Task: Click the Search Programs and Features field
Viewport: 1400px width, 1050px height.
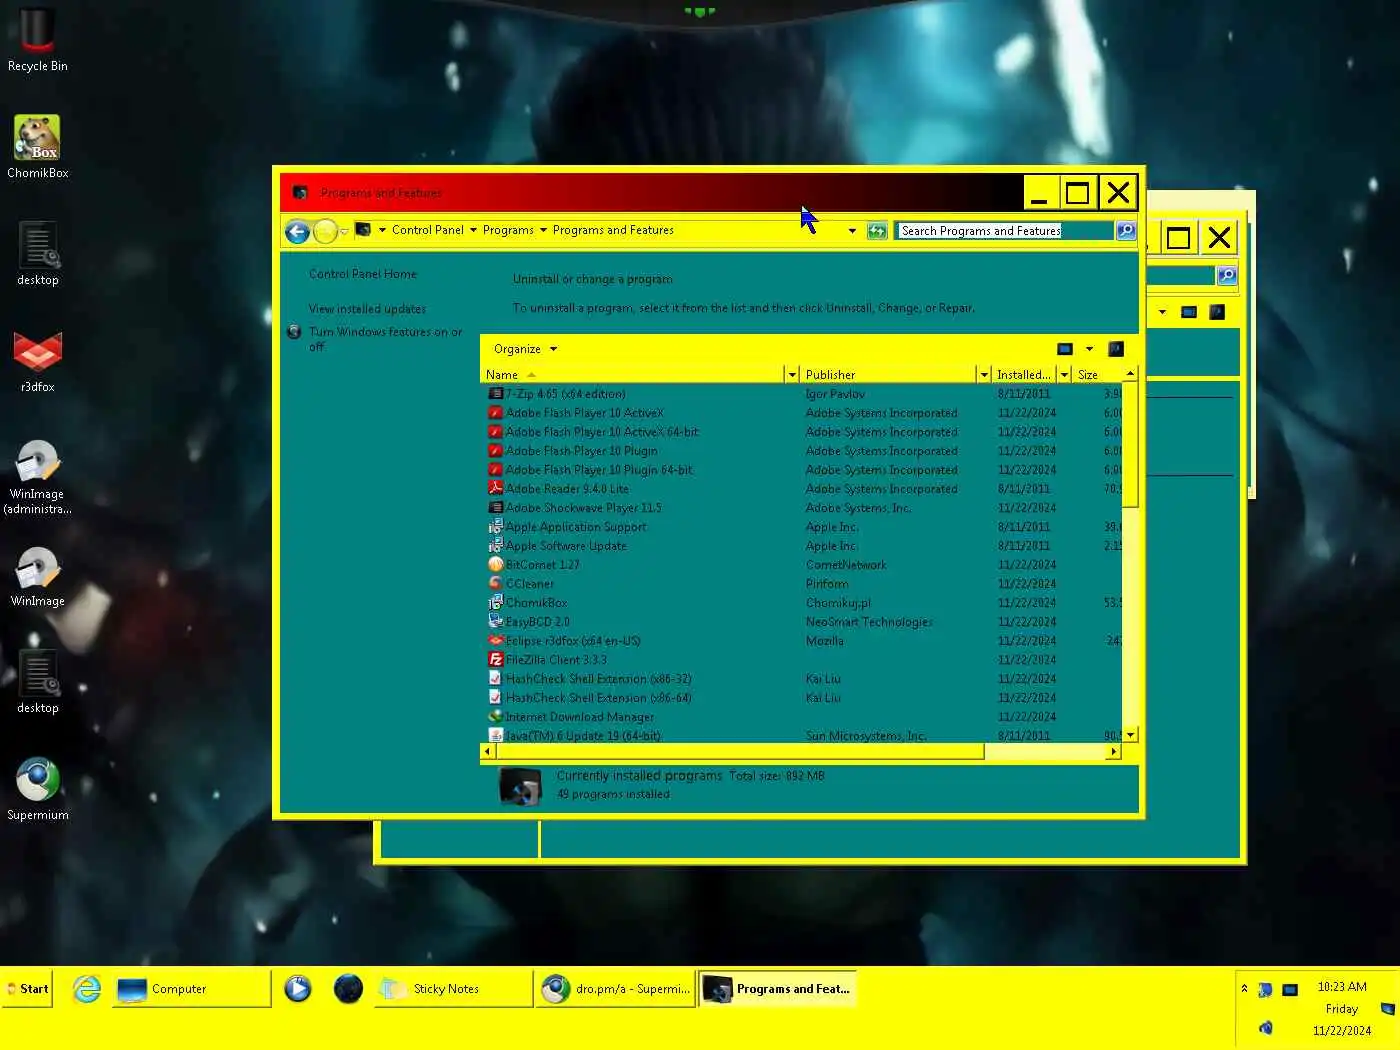Action: click(x=1004, y=231)
